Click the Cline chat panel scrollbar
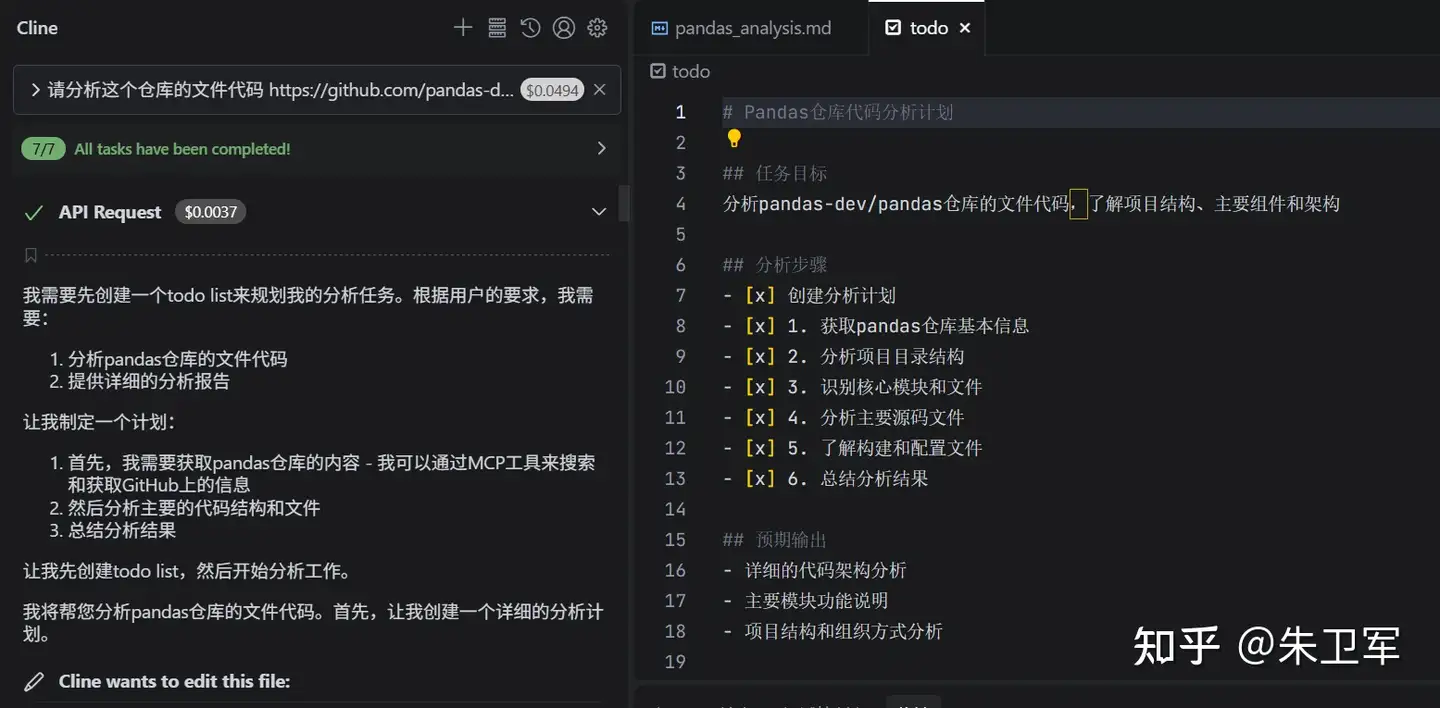The width and height of the screenshot is (1440, 708). [x=625, y=203]
